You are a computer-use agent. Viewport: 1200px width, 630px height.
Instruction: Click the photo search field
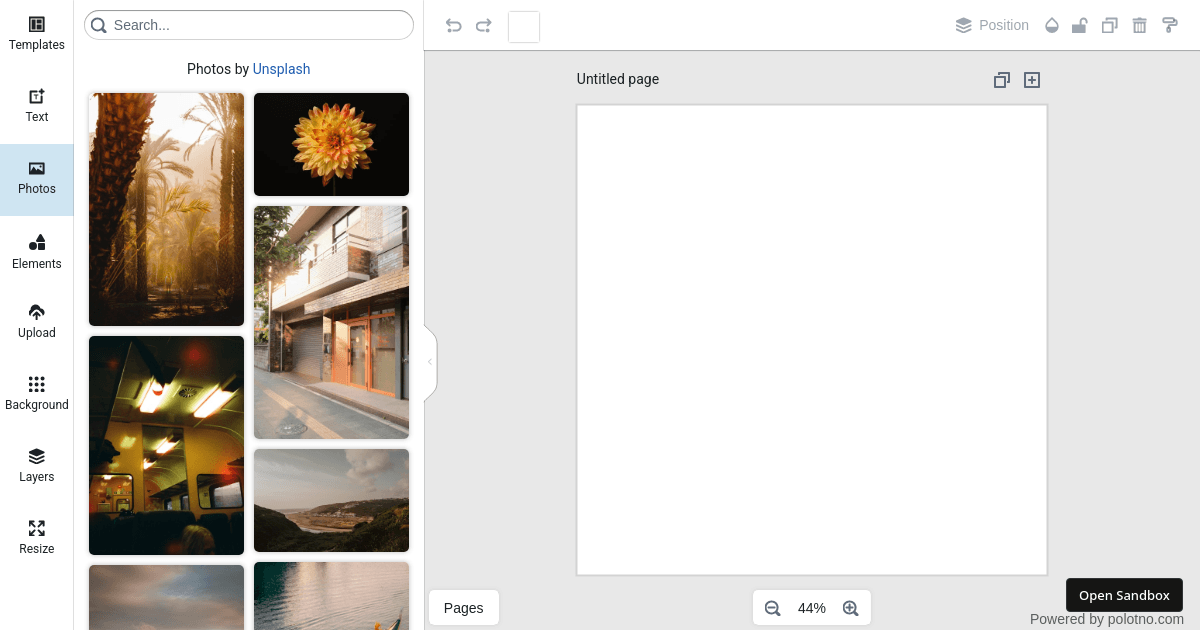tap(249, 25)
